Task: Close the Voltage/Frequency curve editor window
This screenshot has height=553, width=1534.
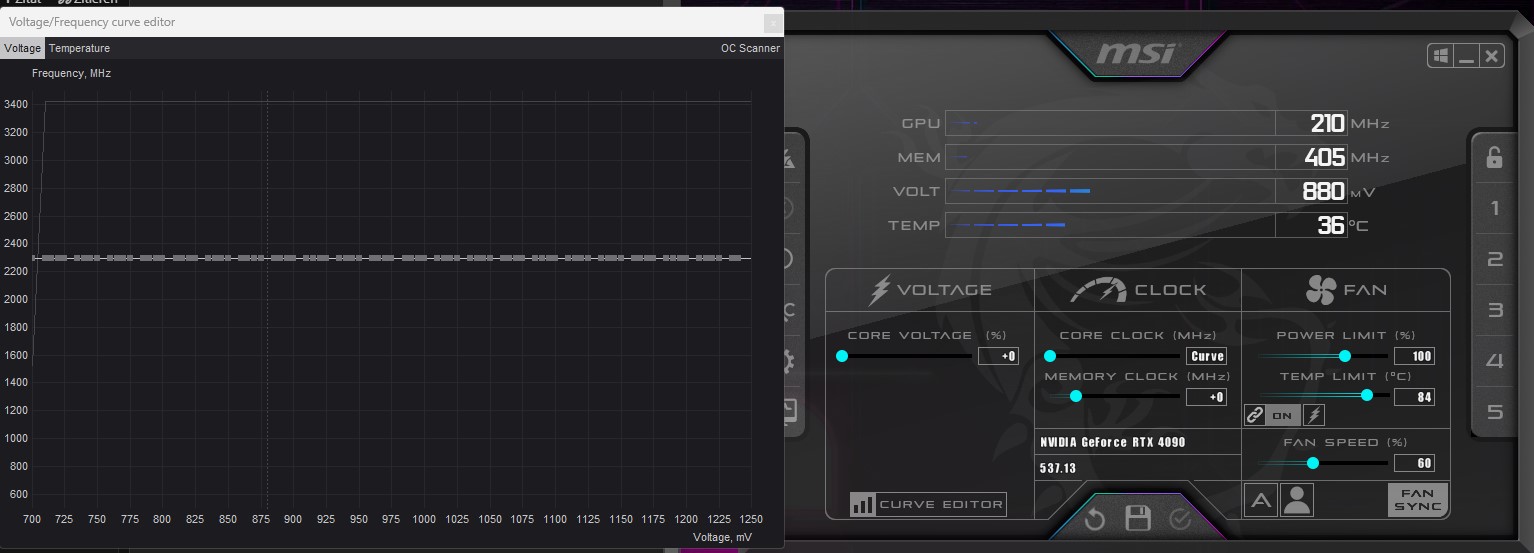Action: pos(772,22)
